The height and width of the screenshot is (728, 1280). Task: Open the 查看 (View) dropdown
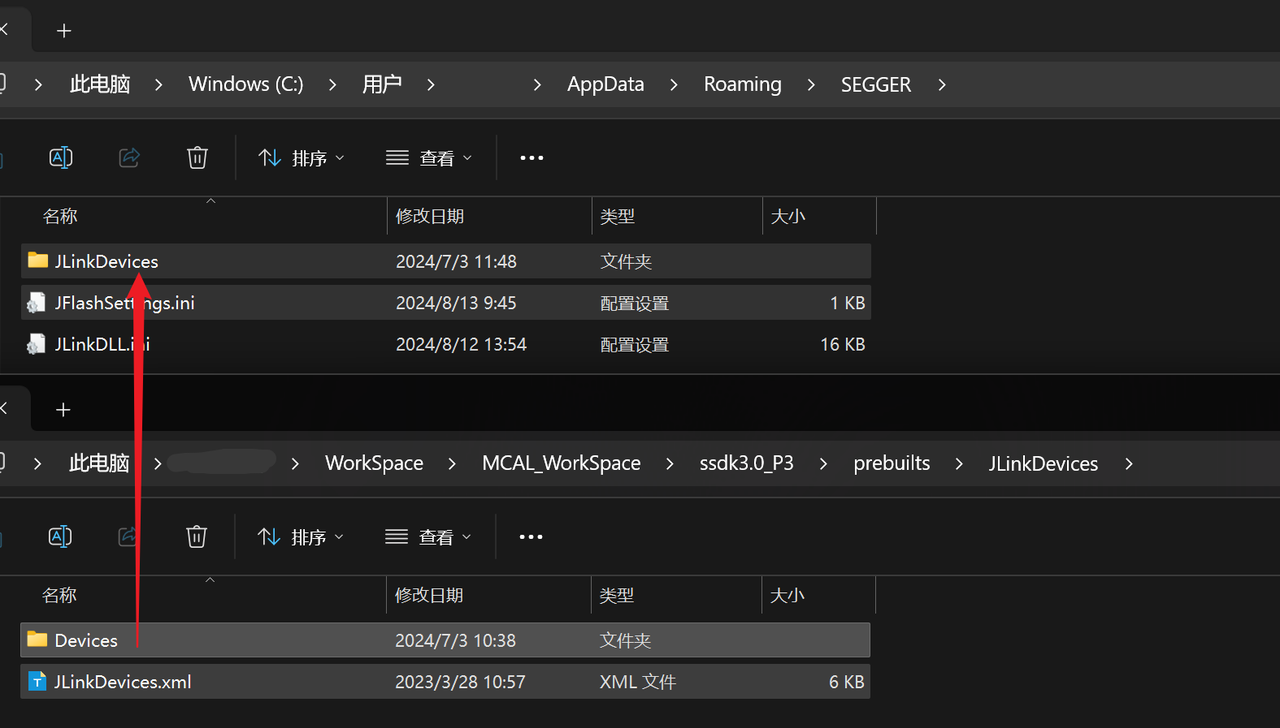click(x=428, y=157)
